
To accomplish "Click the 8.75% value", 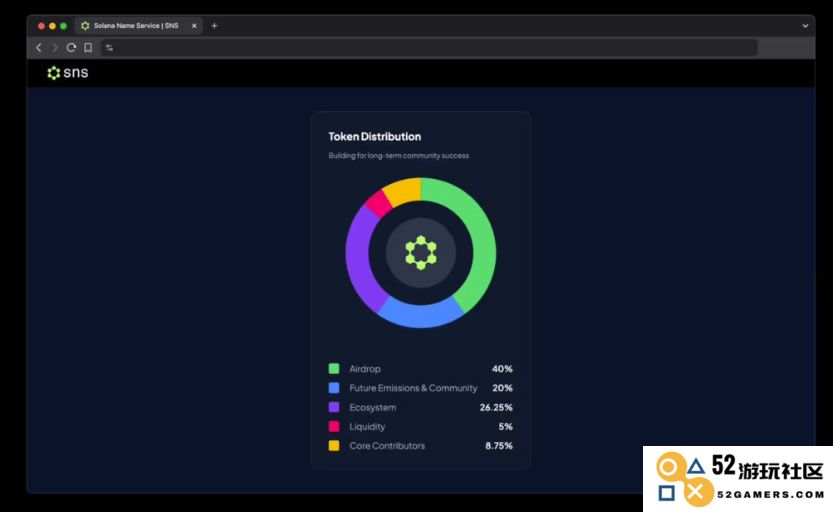I will coord(498,446).
